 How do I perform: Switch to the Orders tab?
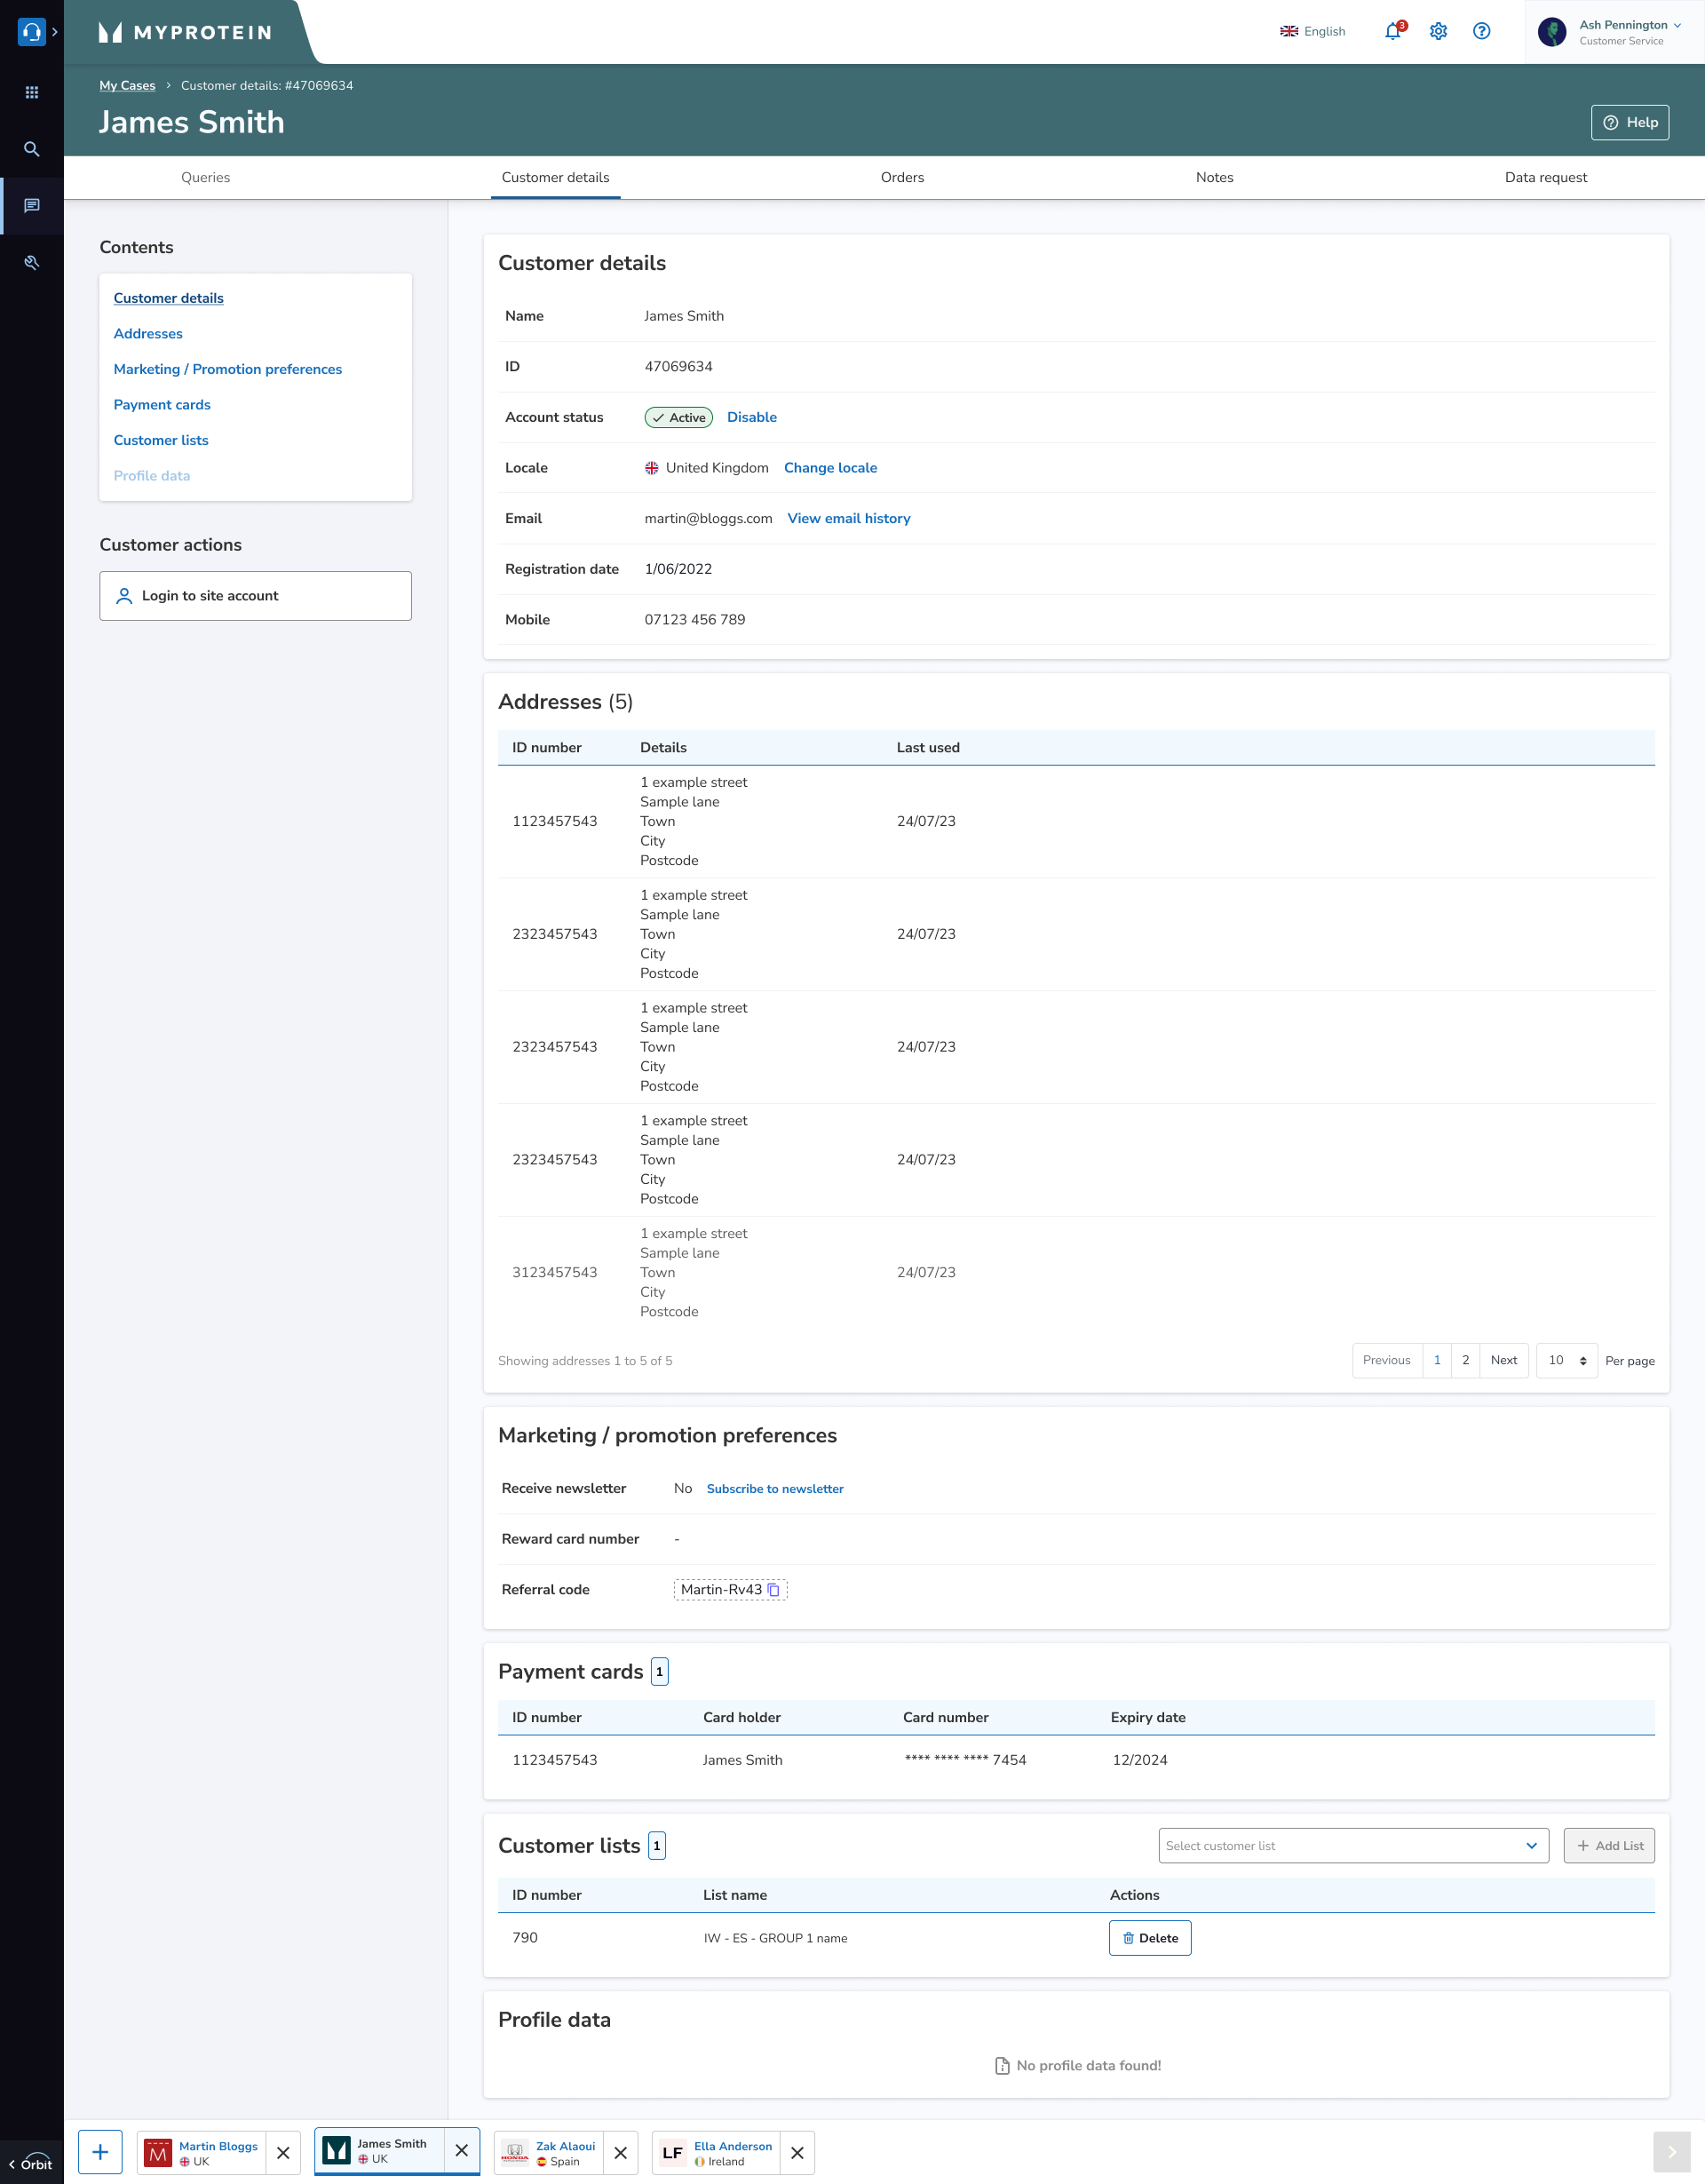[902, 177]
